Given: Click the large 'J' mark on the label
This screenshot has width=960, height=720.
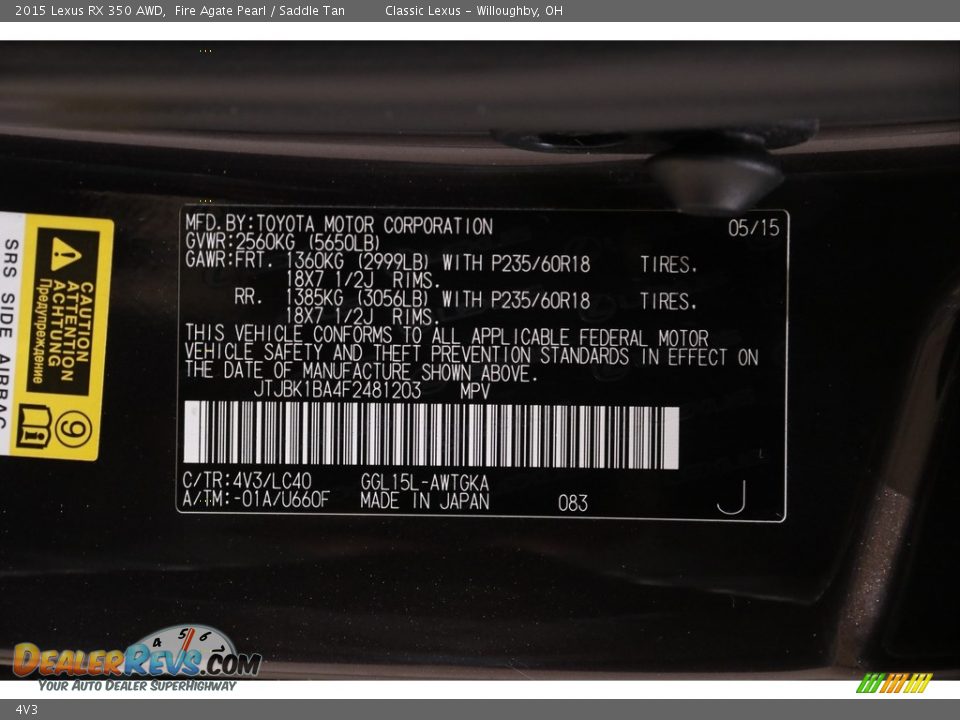Looking at the screenshot, I should (732, 497).
